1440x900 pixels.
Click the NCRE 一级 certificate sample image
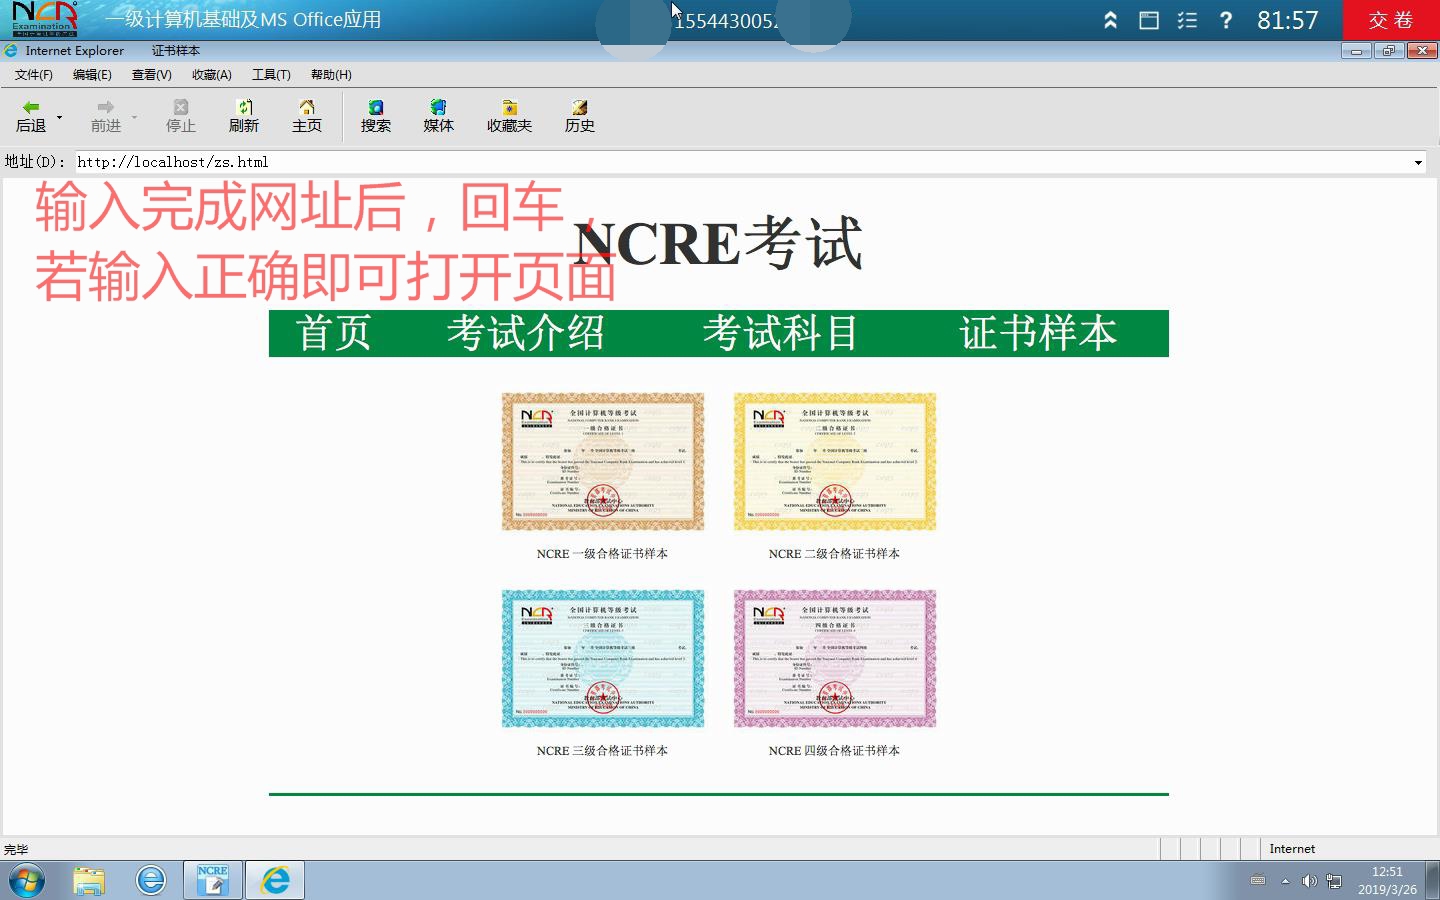click(603, 461)
